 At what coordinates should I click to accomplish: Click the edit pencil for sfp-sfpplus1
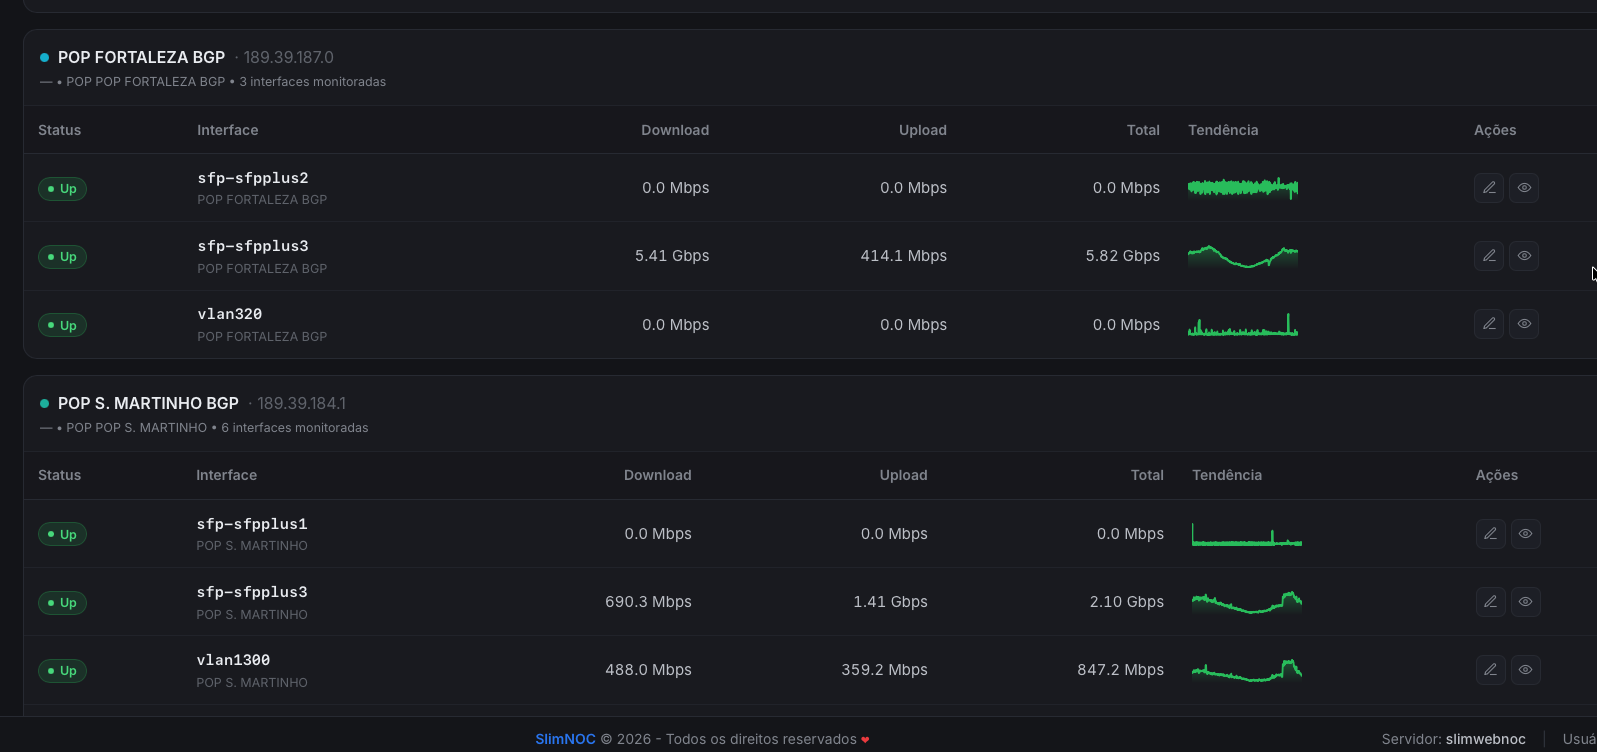1491,534
